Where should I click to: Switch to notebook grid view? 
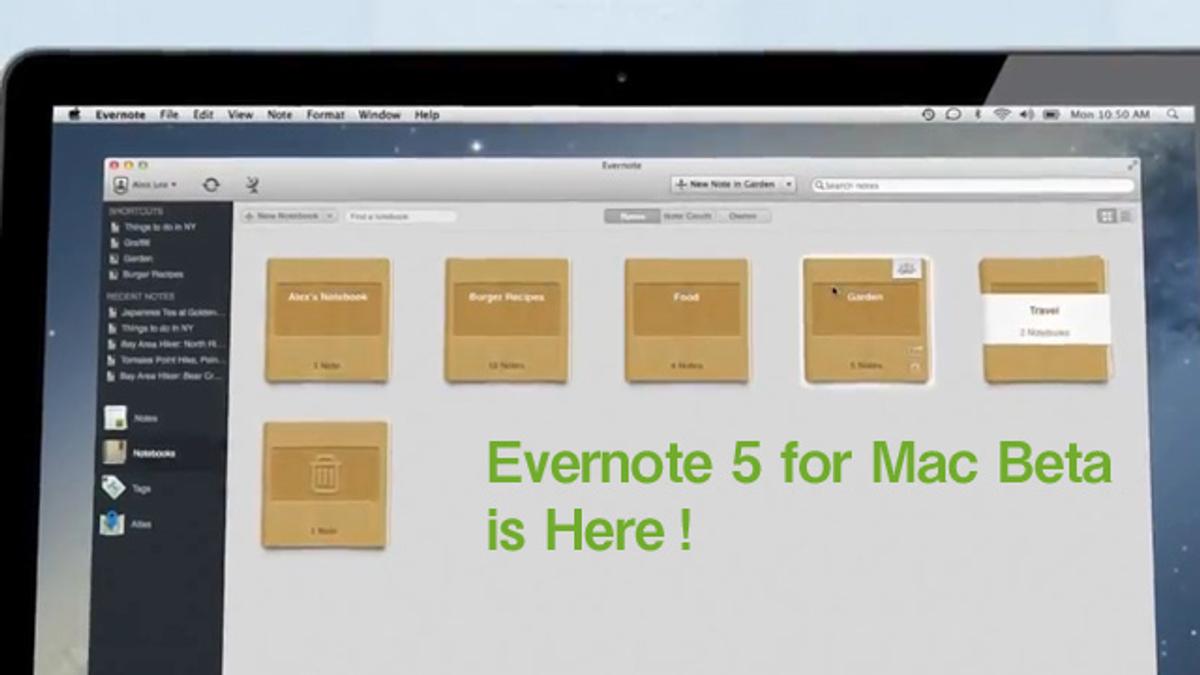coord(1107,216)
